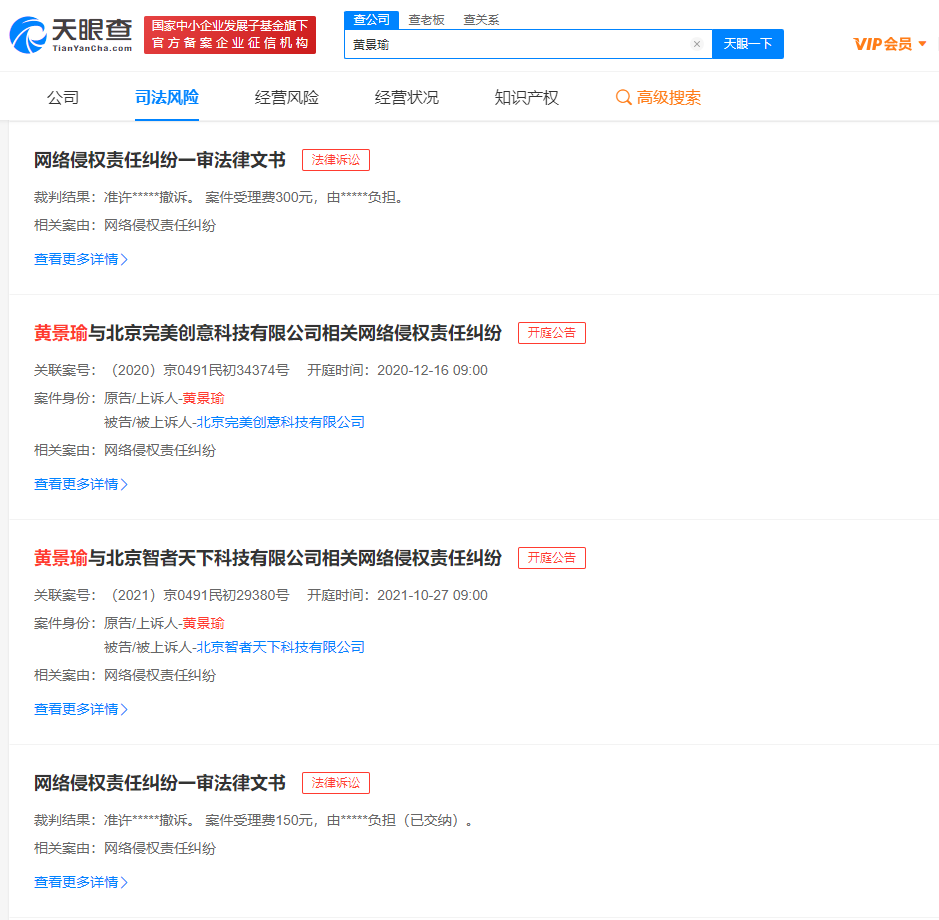Open first 网络侵权责任纠纷一审法律文书 title with 300元 fee
Viewport: 939px width, 920px height.
pos(159,160)
